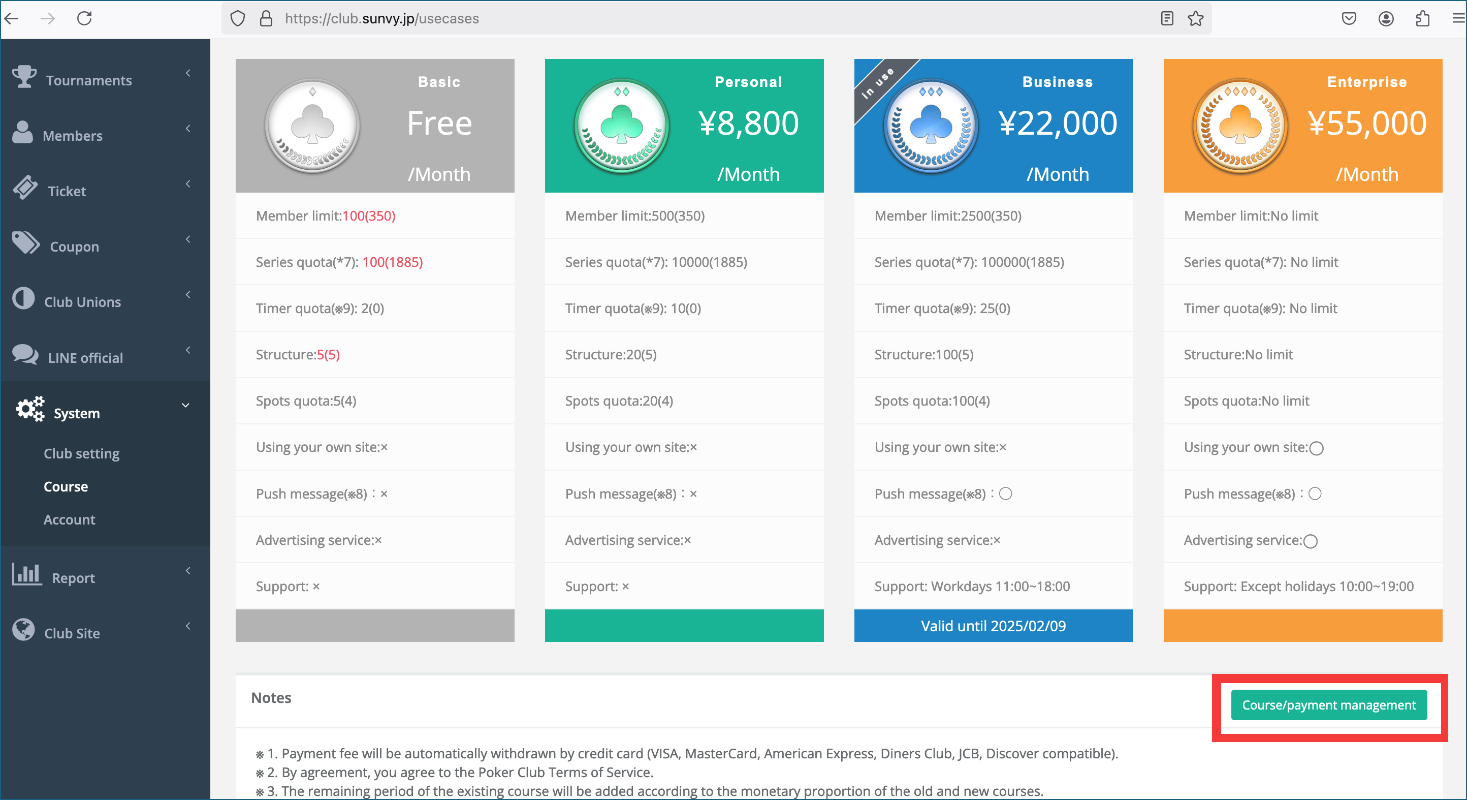Click the Course/payment management button
1467x800 pixels.
point(1329,705)
